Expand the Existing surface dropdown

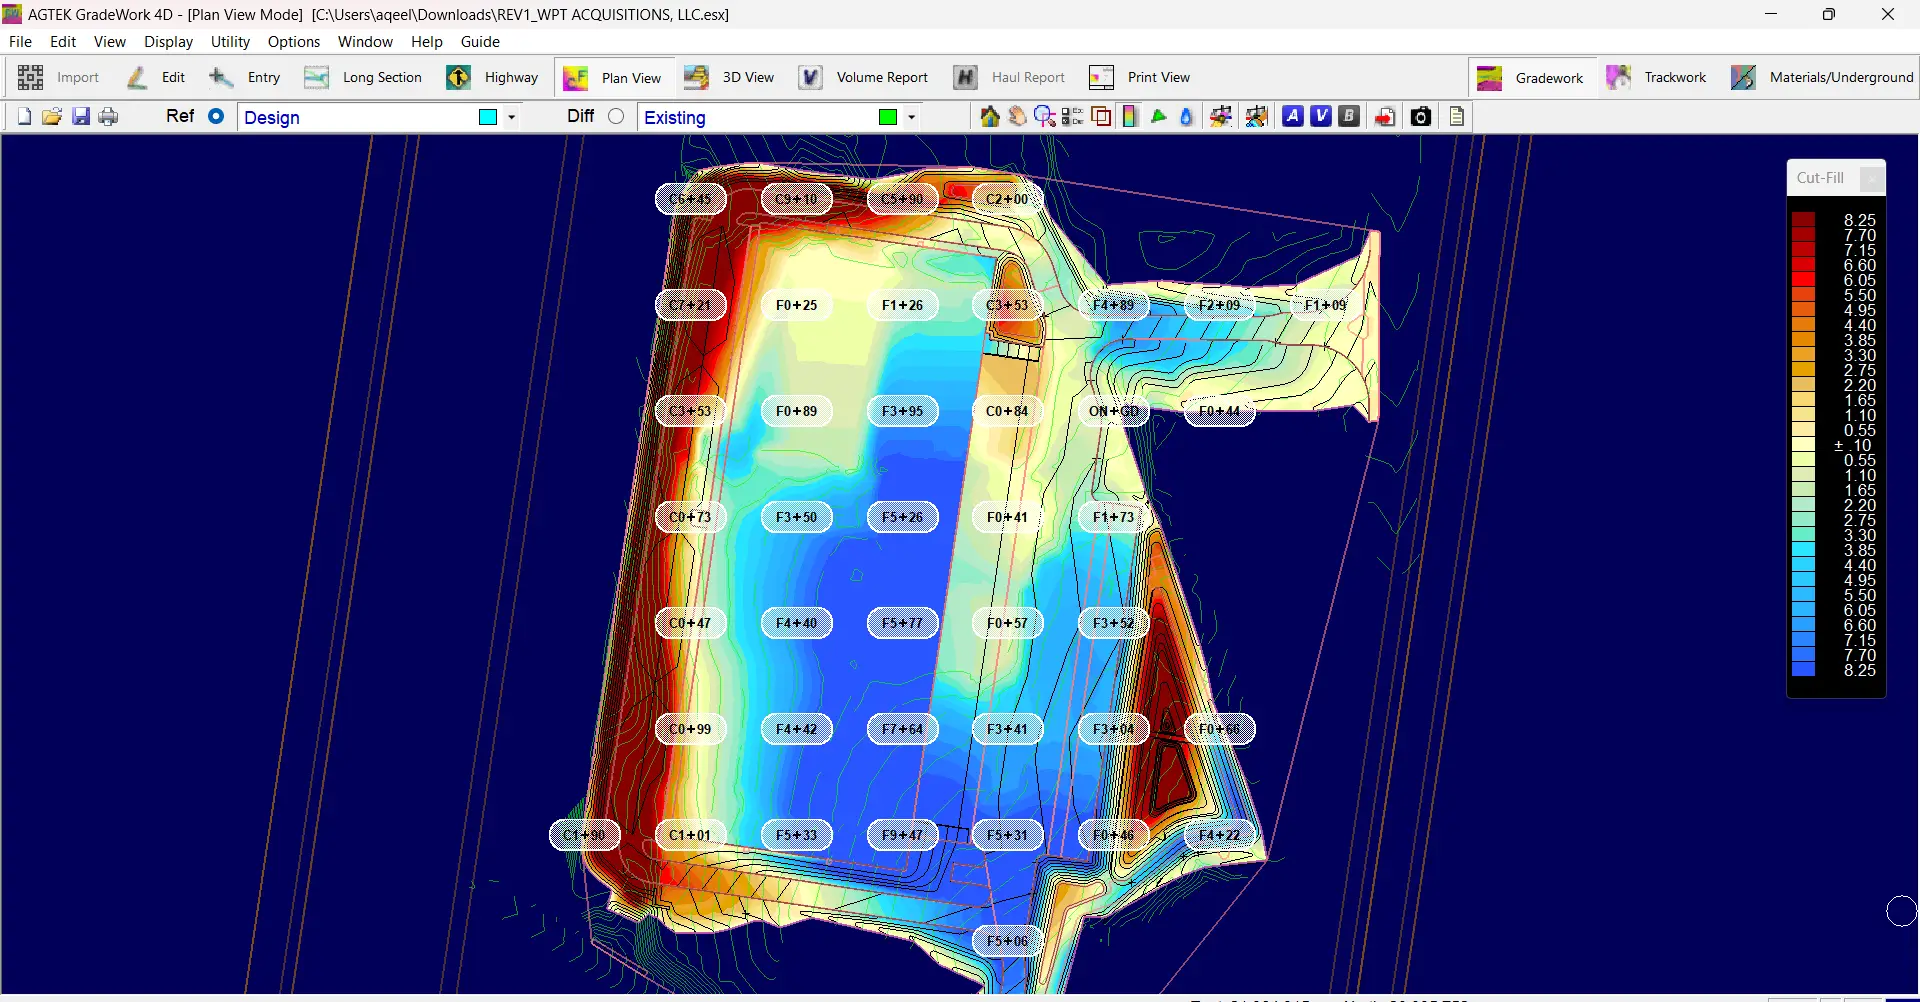[x=911, y=117]
